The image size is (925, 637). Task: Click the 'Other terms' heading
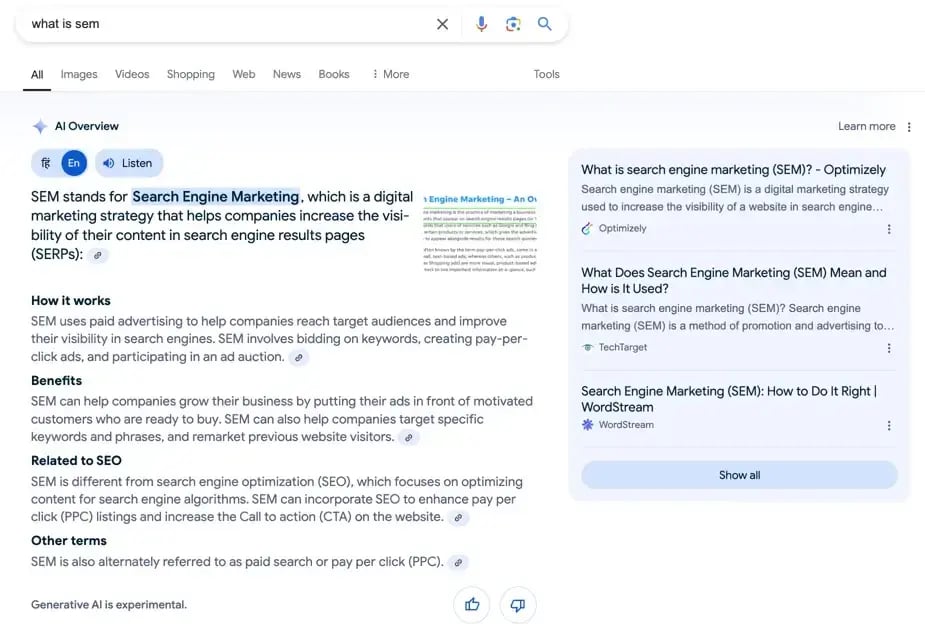[69, 541]
